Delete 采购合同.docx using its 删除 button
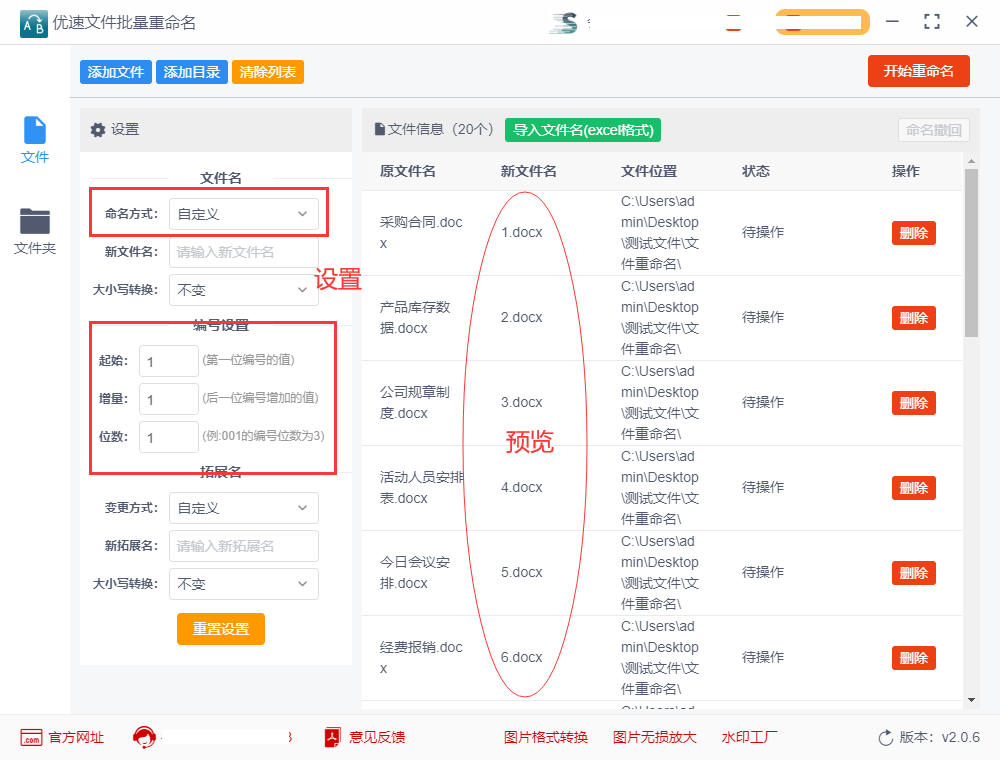 pyautogui.click(x=913, y=232)
